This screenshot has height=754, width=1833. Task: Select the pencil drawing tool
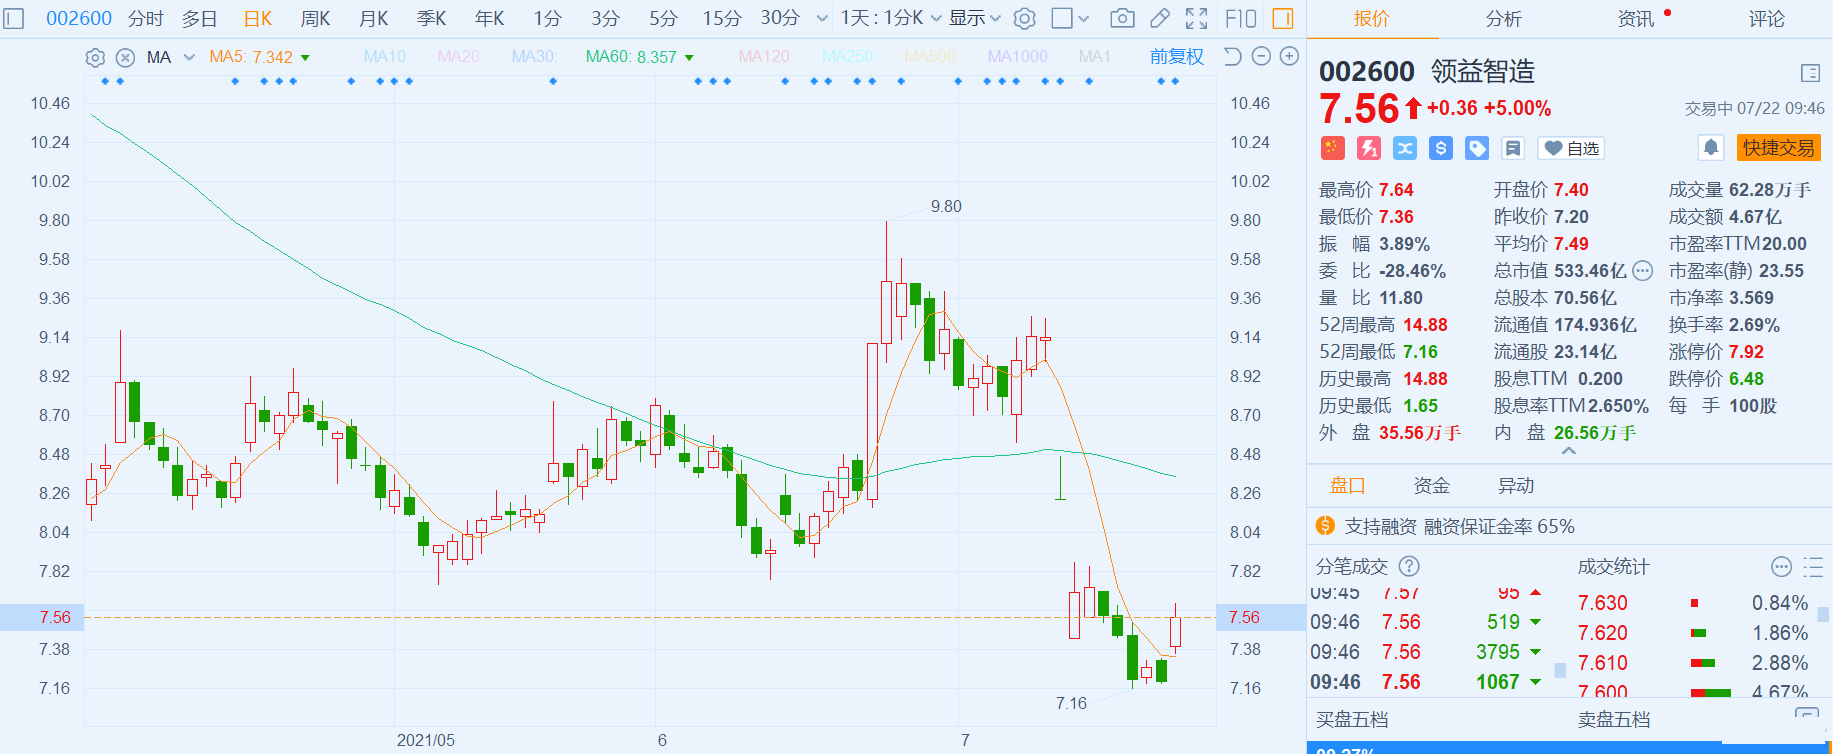(1160, 18)
